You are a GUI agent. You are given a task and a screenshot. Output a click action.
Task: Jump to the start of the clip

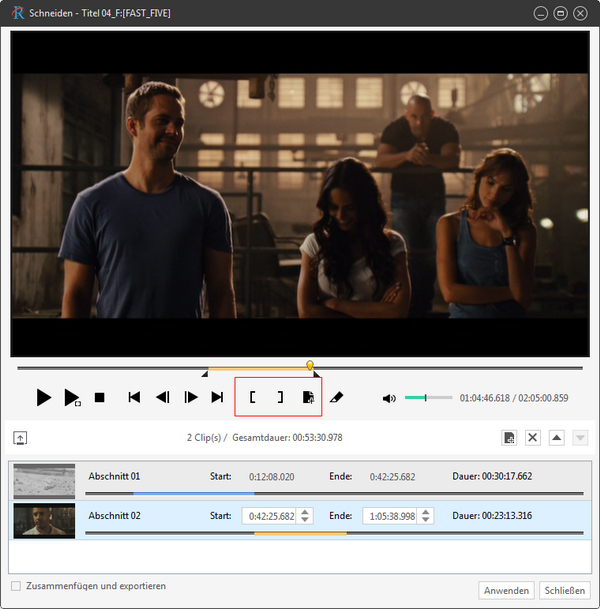[x=134, y=397]
